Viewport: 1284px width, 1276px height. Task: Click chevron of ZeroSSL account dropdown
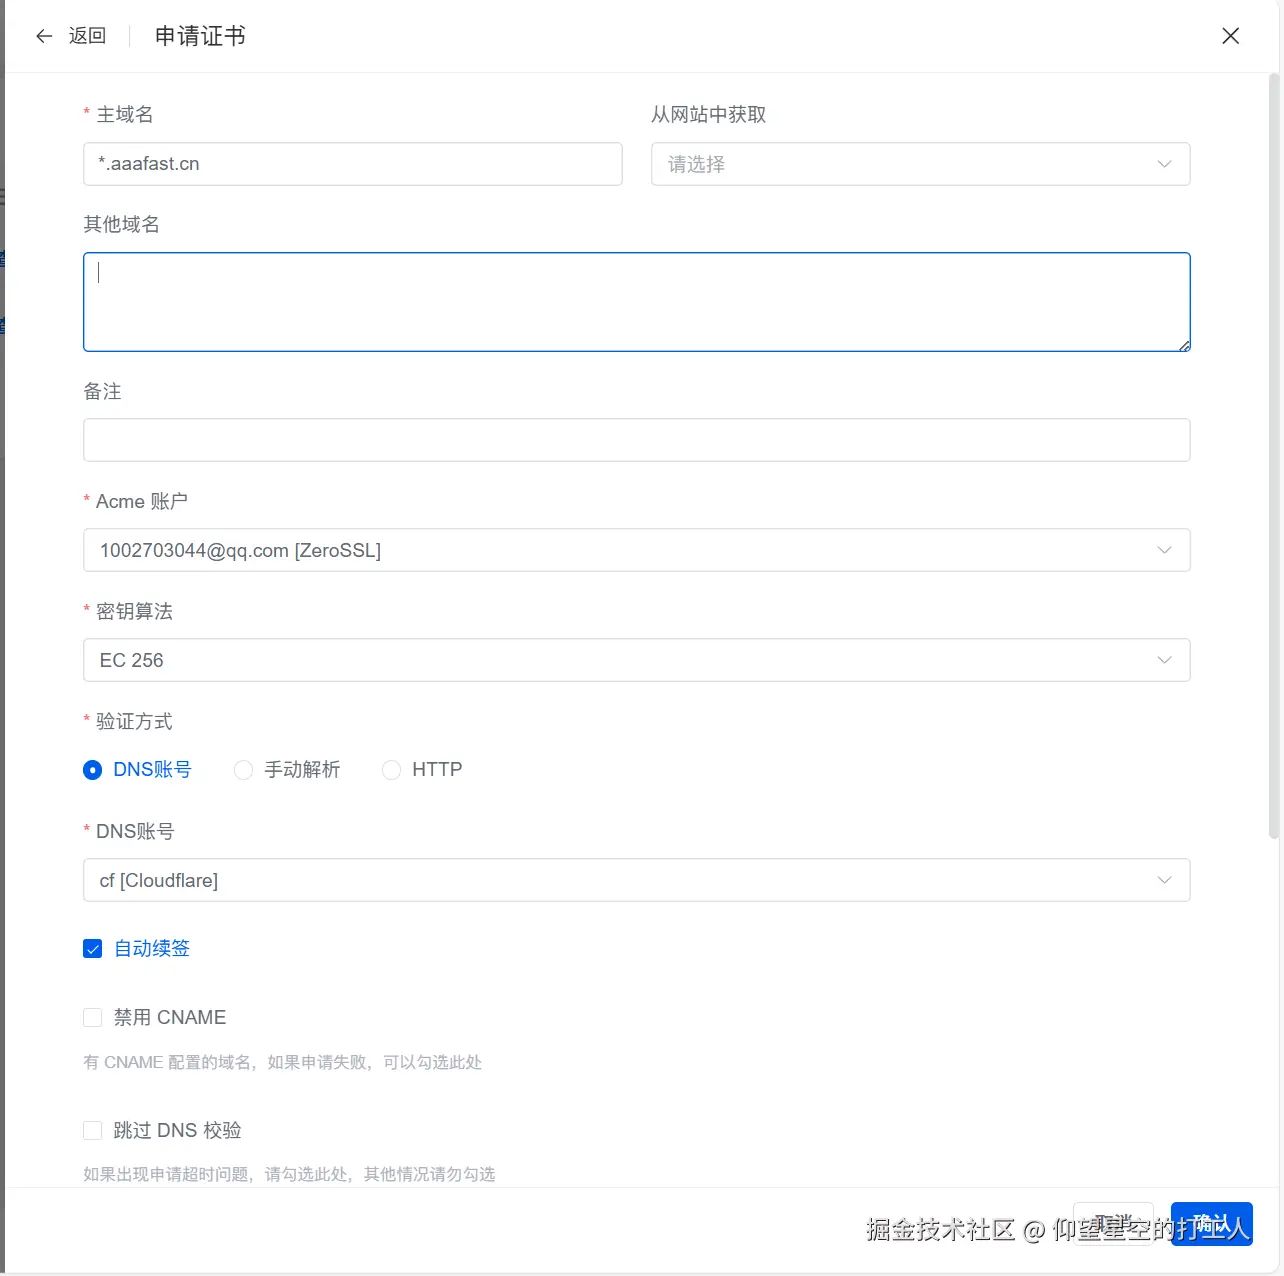(1164, 550)
